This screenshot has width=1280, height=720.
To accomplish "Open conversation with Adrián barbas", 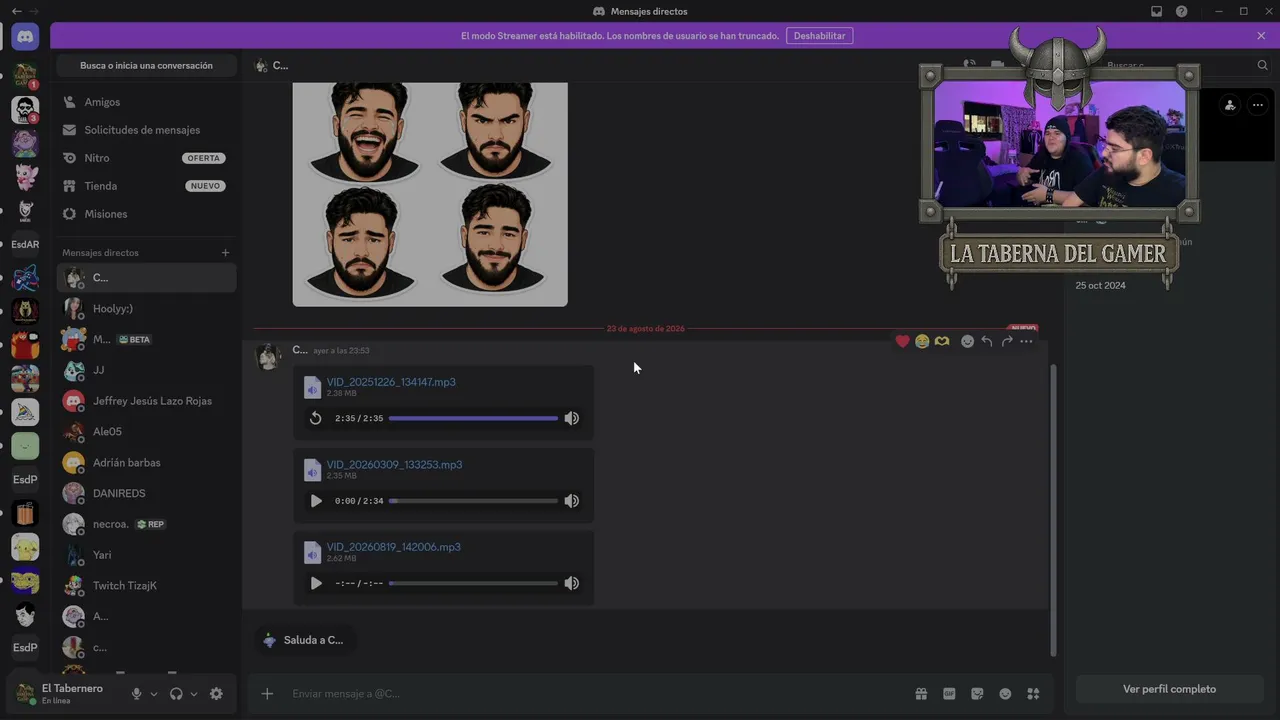I will tap(147, 463).
